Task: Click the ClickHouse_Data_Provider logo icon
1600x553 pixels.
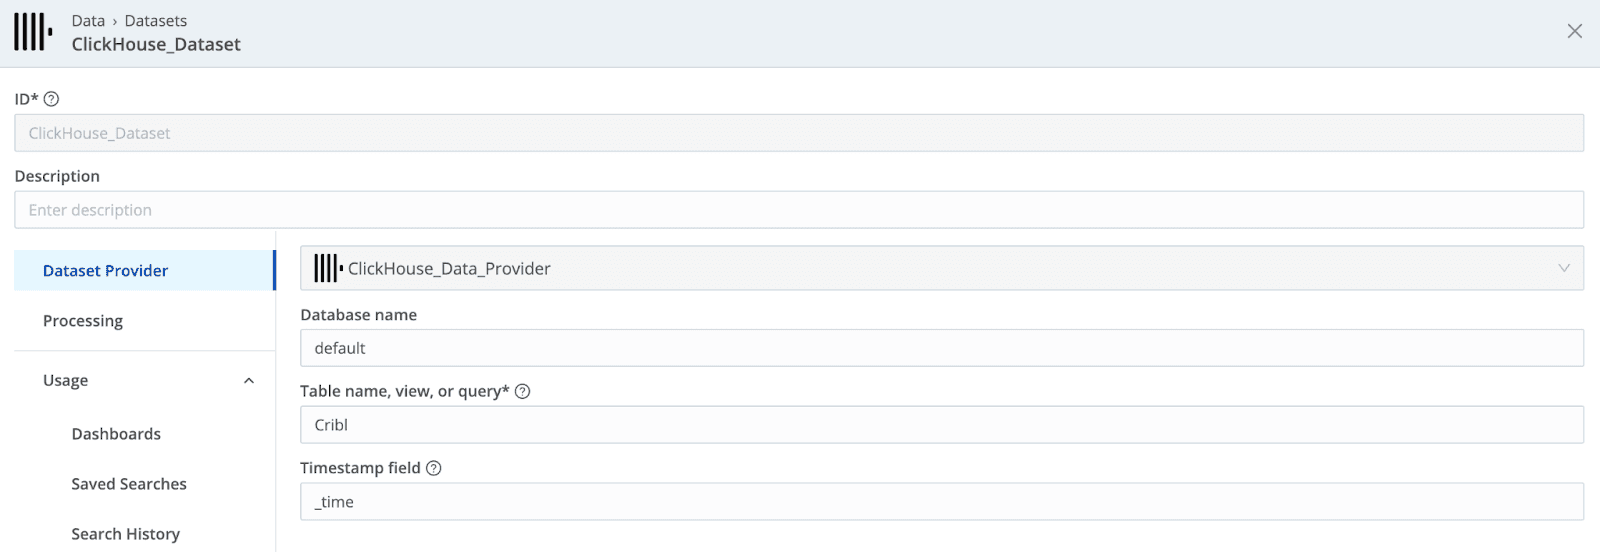Action: tap(328, 268)
